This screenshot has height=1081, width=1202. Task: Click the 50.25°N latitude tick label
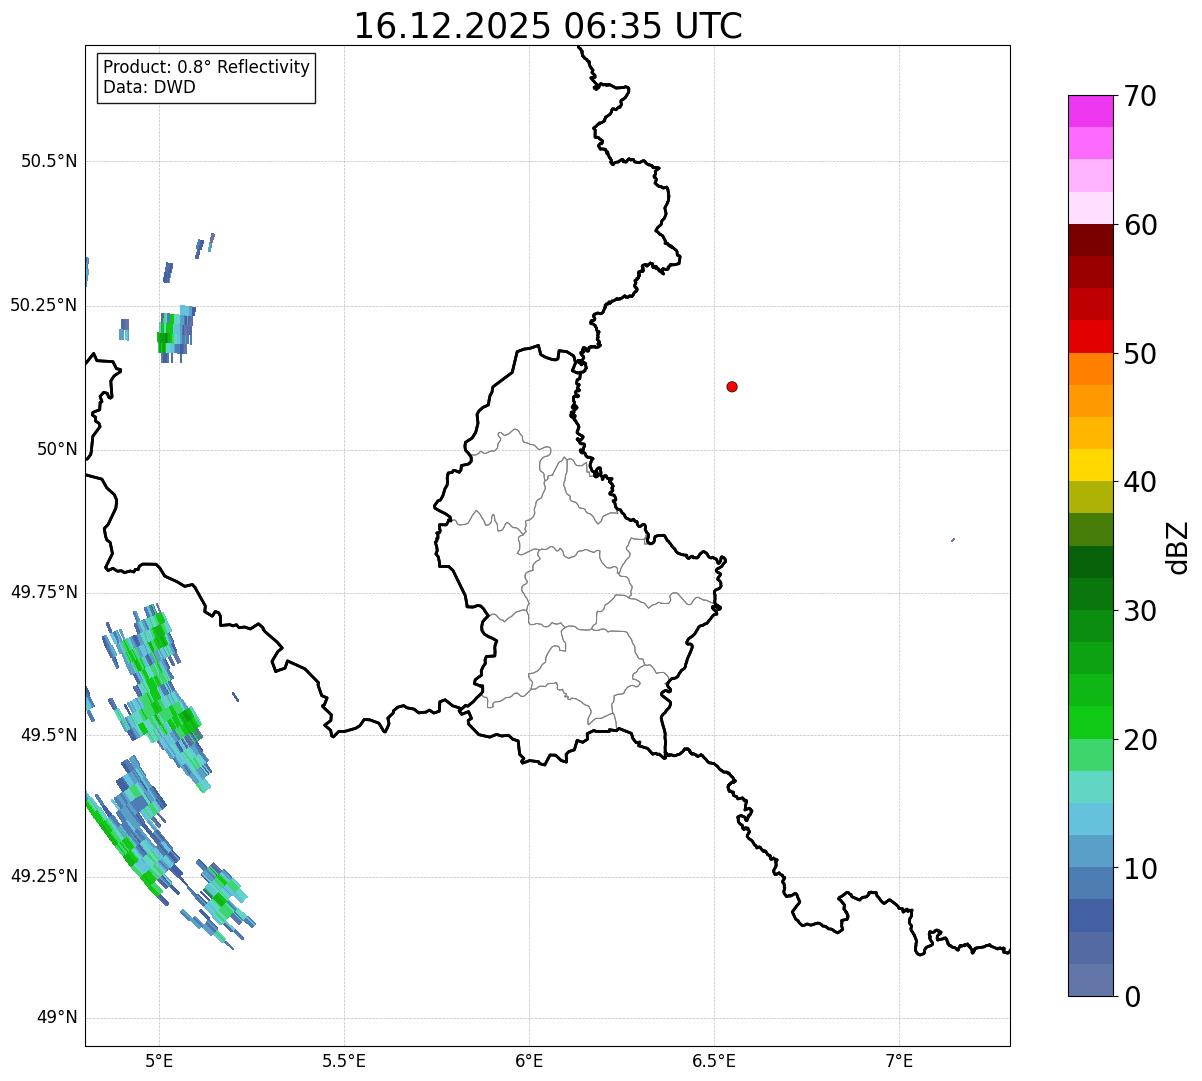click(43, 305)
